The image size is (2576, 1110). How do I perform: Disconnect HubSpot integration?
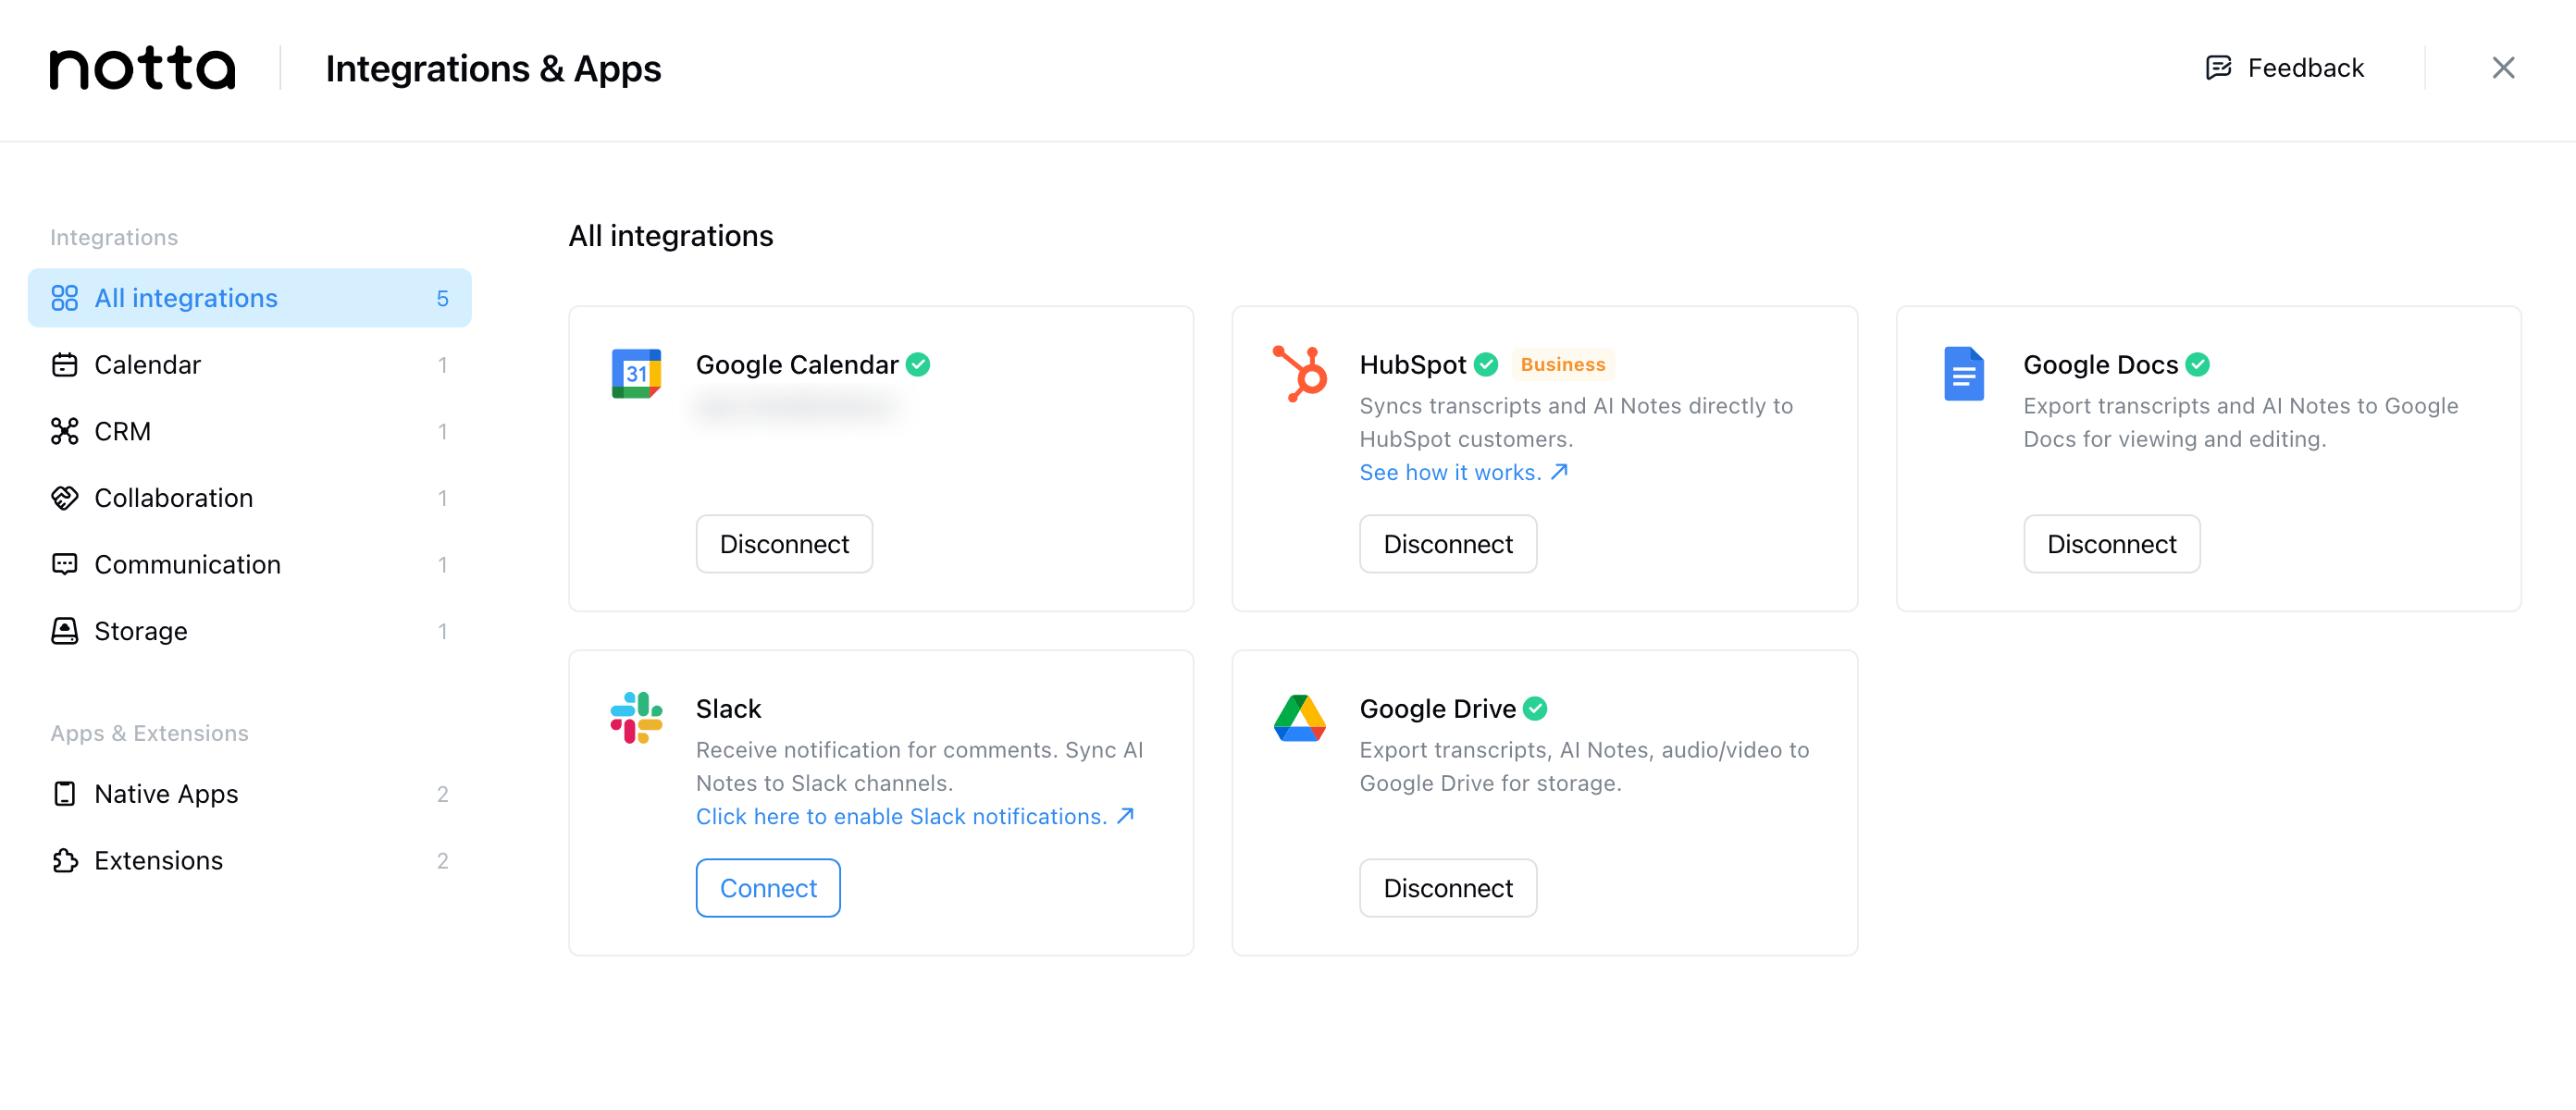1447,544
